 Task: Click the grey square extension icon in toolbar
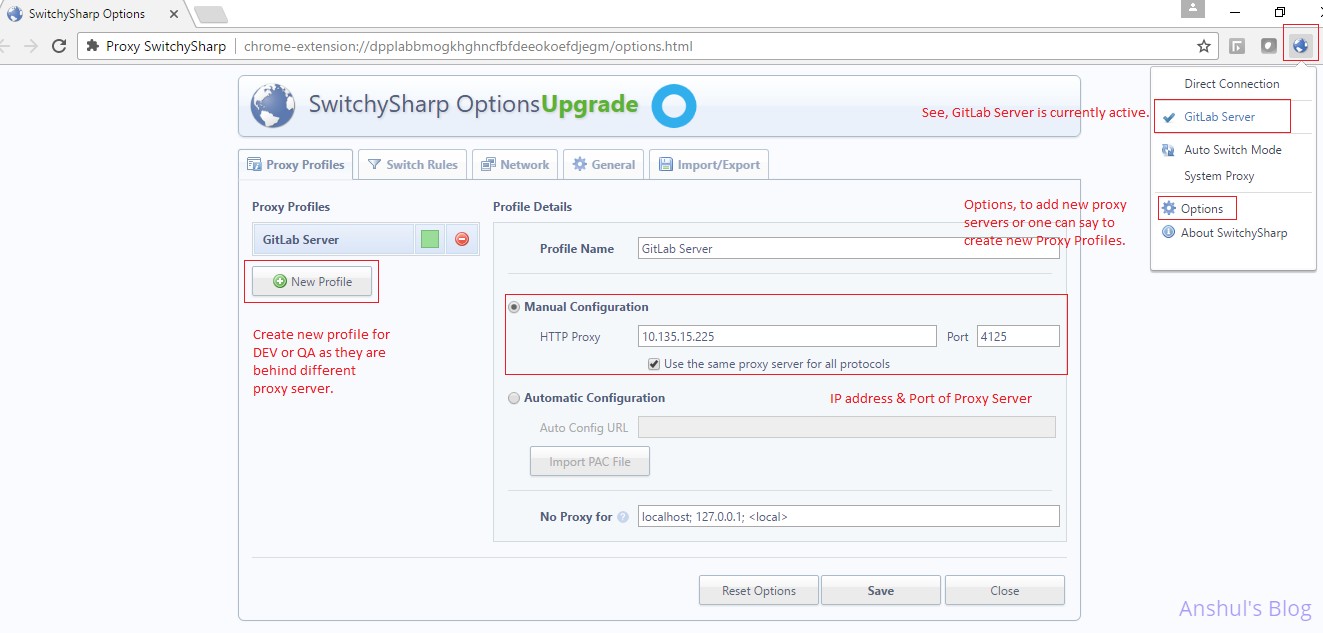pyautogui.click(x=1237, y=46)
